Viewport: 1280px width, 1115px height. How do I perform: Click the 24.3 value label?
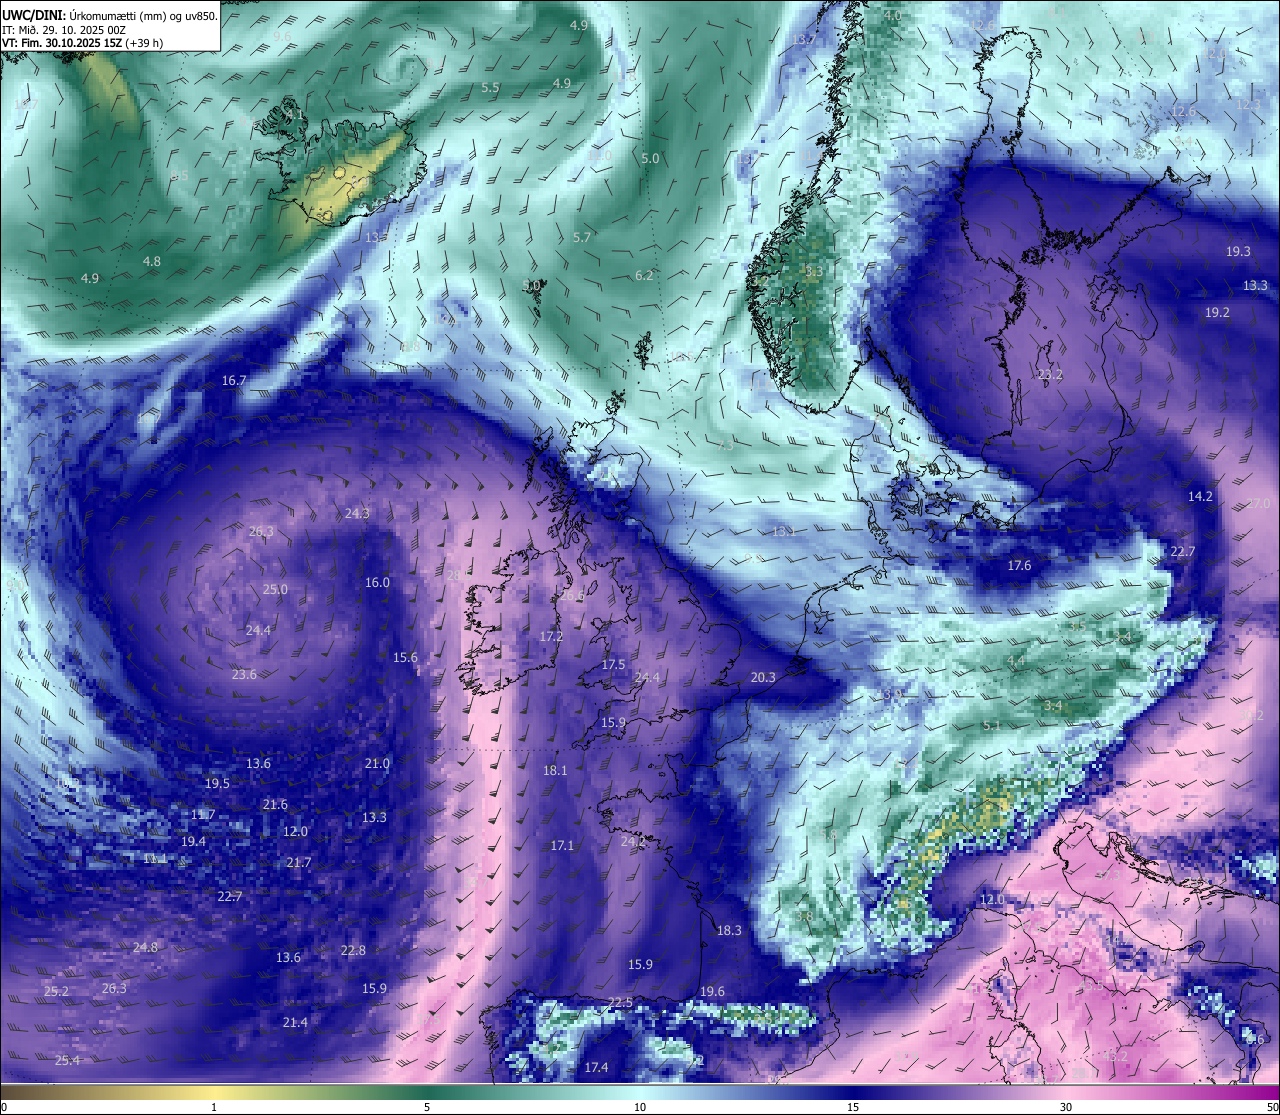[357, 513]
